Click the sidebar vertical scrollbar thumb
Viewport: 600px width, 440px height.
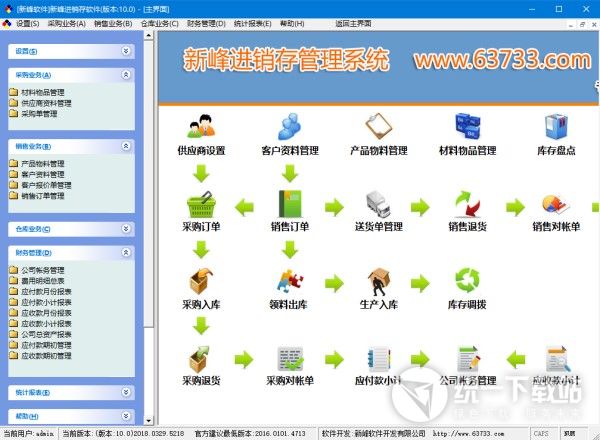(149, 184)
